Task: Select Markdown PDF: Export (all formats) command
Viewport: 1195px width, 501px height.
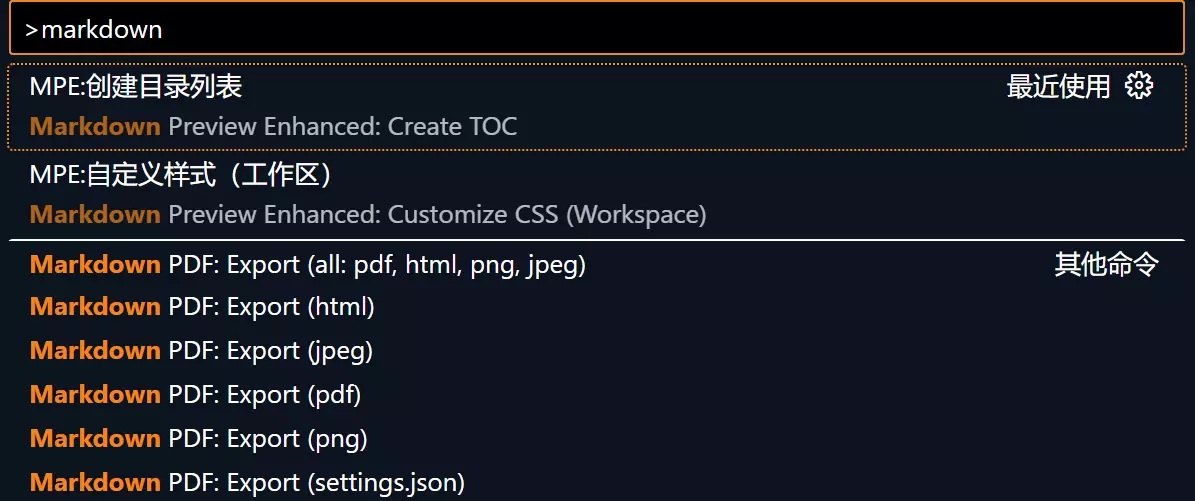Action: pos(308,265)
